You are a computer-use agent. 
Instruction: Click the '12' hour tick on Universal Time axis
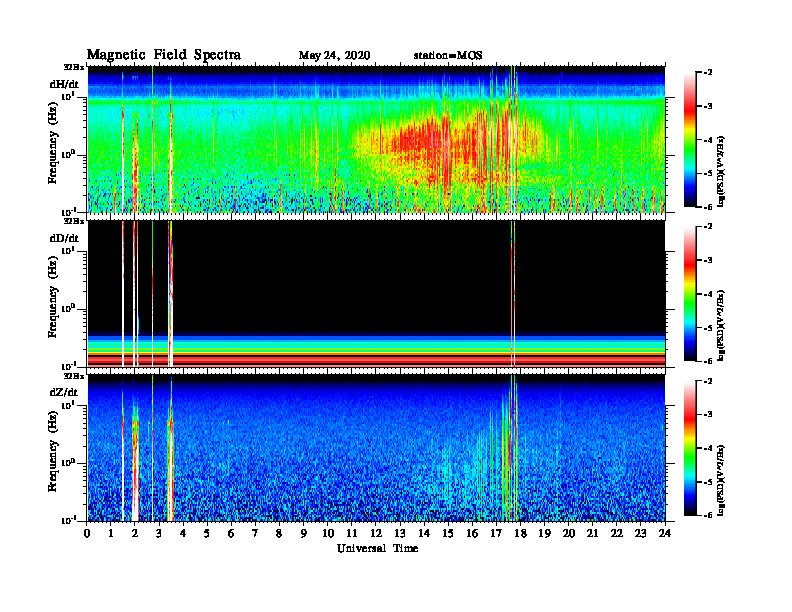(x=376, y=533)
